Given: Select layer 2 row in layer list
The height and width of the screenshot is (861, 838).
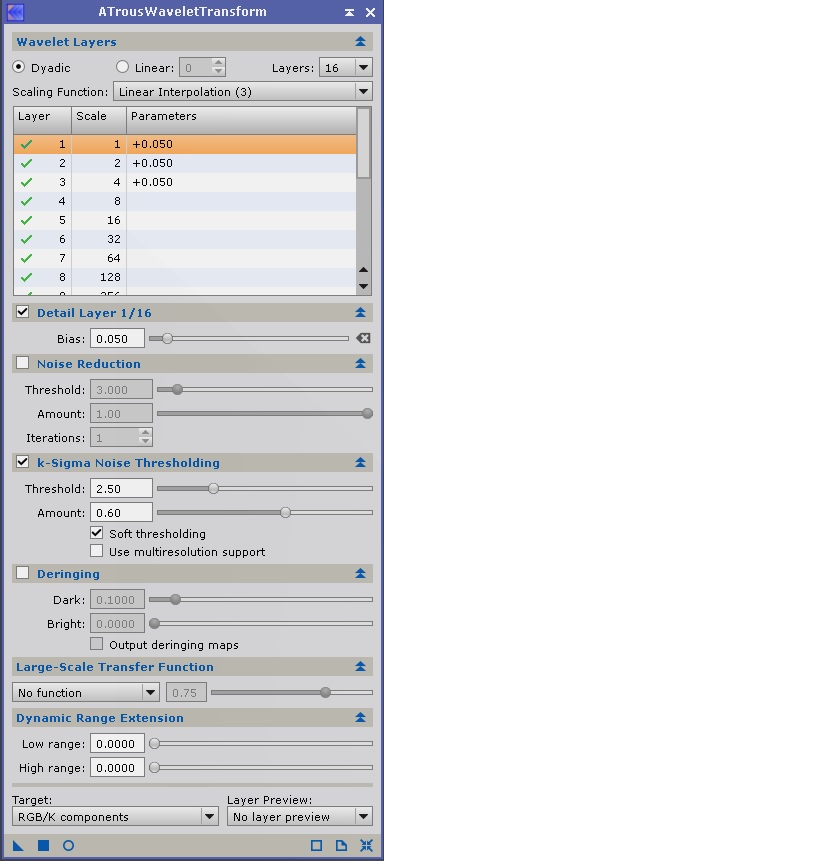Looking at the screenshot, I should click(185, 163).
